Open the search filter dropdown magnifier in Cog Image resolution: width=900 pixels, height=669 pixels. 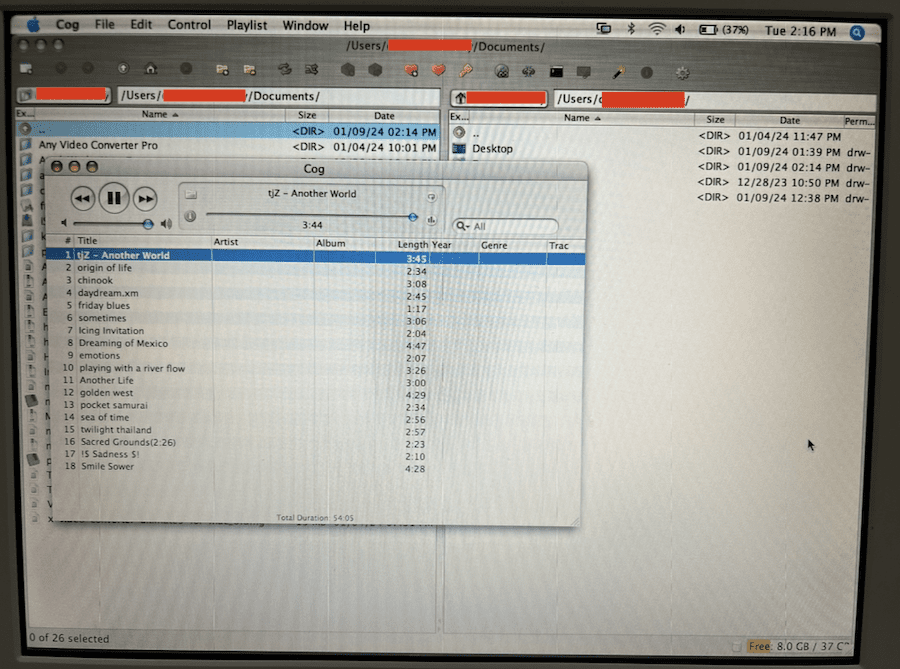click(x=462, y=226)
